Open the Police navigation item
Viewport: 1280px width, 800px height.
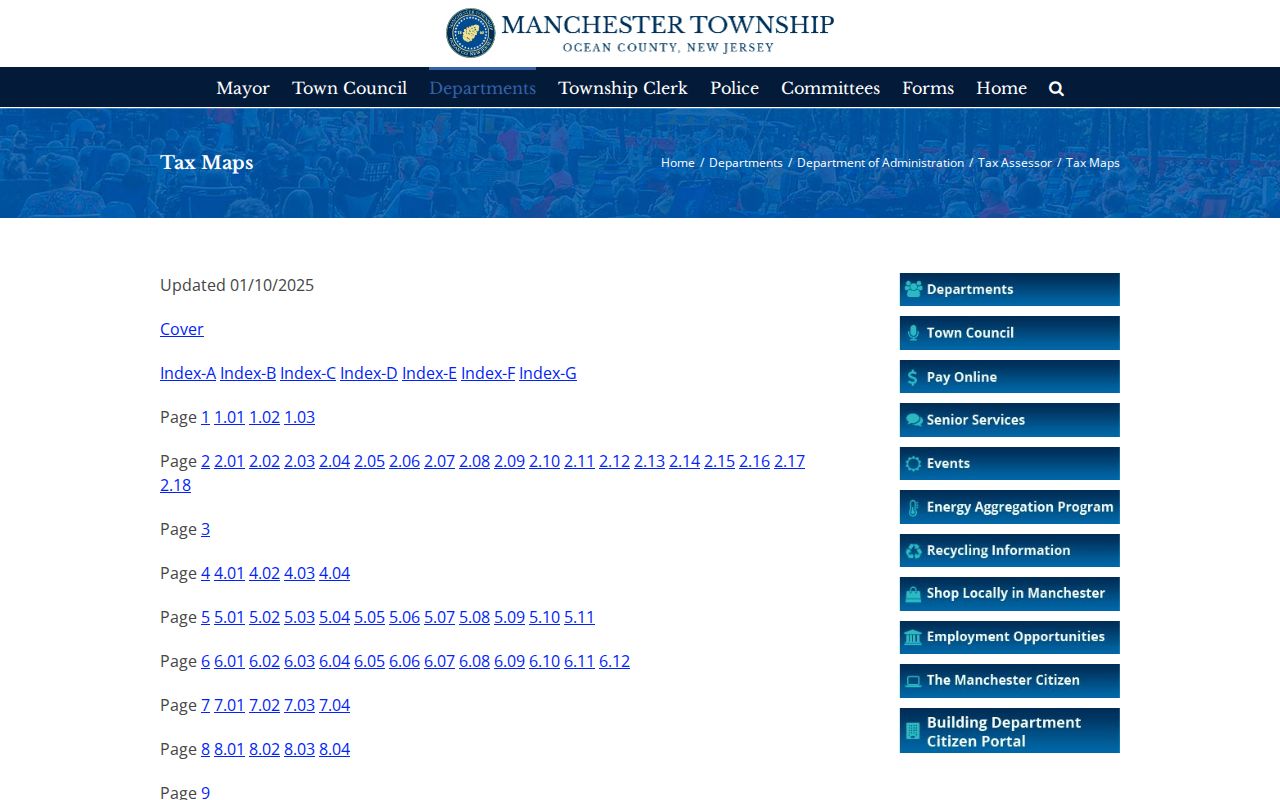734,88
